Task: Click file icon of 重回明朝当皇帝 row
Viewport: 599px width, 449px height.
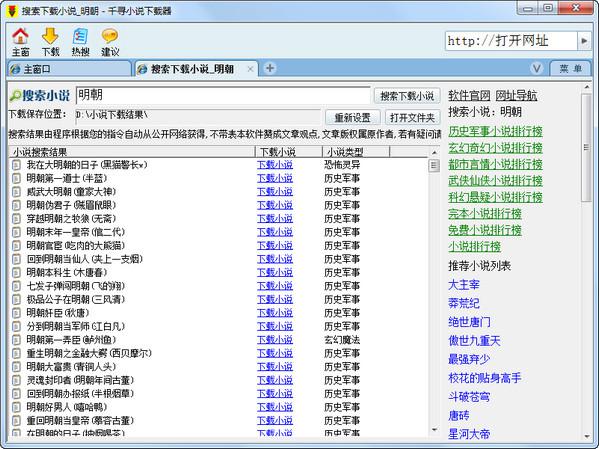Action: 16,421
